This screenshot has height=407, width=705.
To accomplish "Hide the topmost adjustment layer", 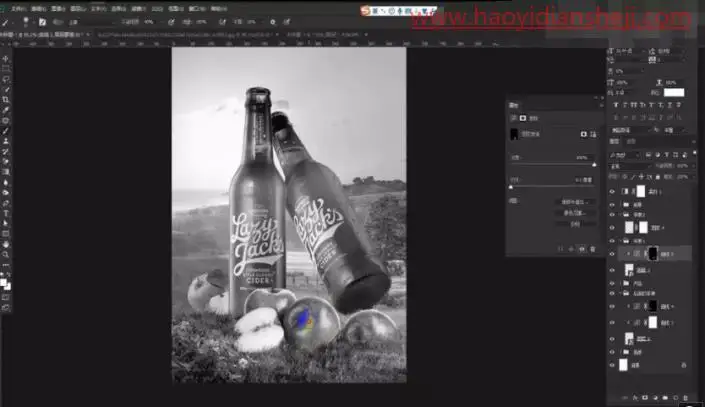I will 612,192.
